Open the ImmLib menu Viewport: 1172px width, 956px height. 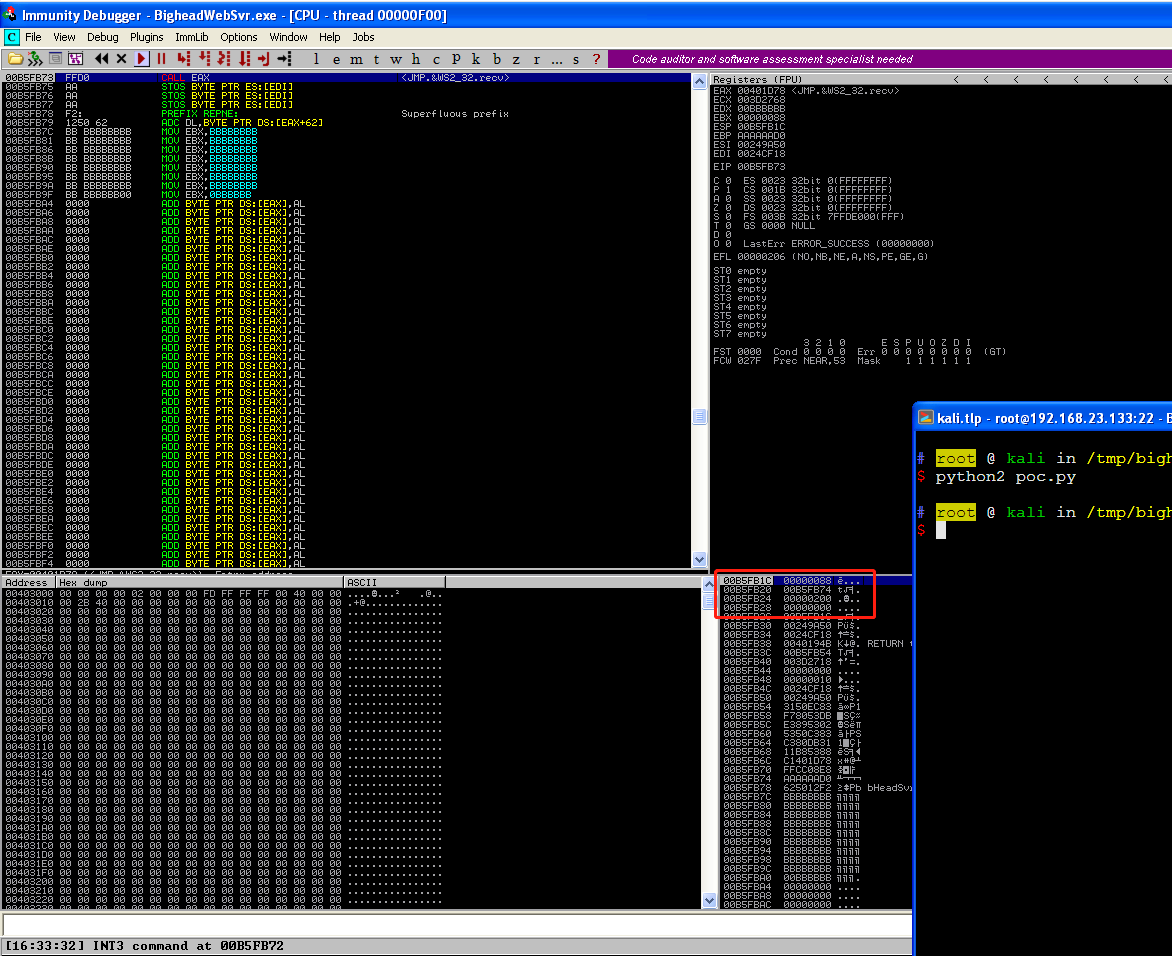[191, 37]
